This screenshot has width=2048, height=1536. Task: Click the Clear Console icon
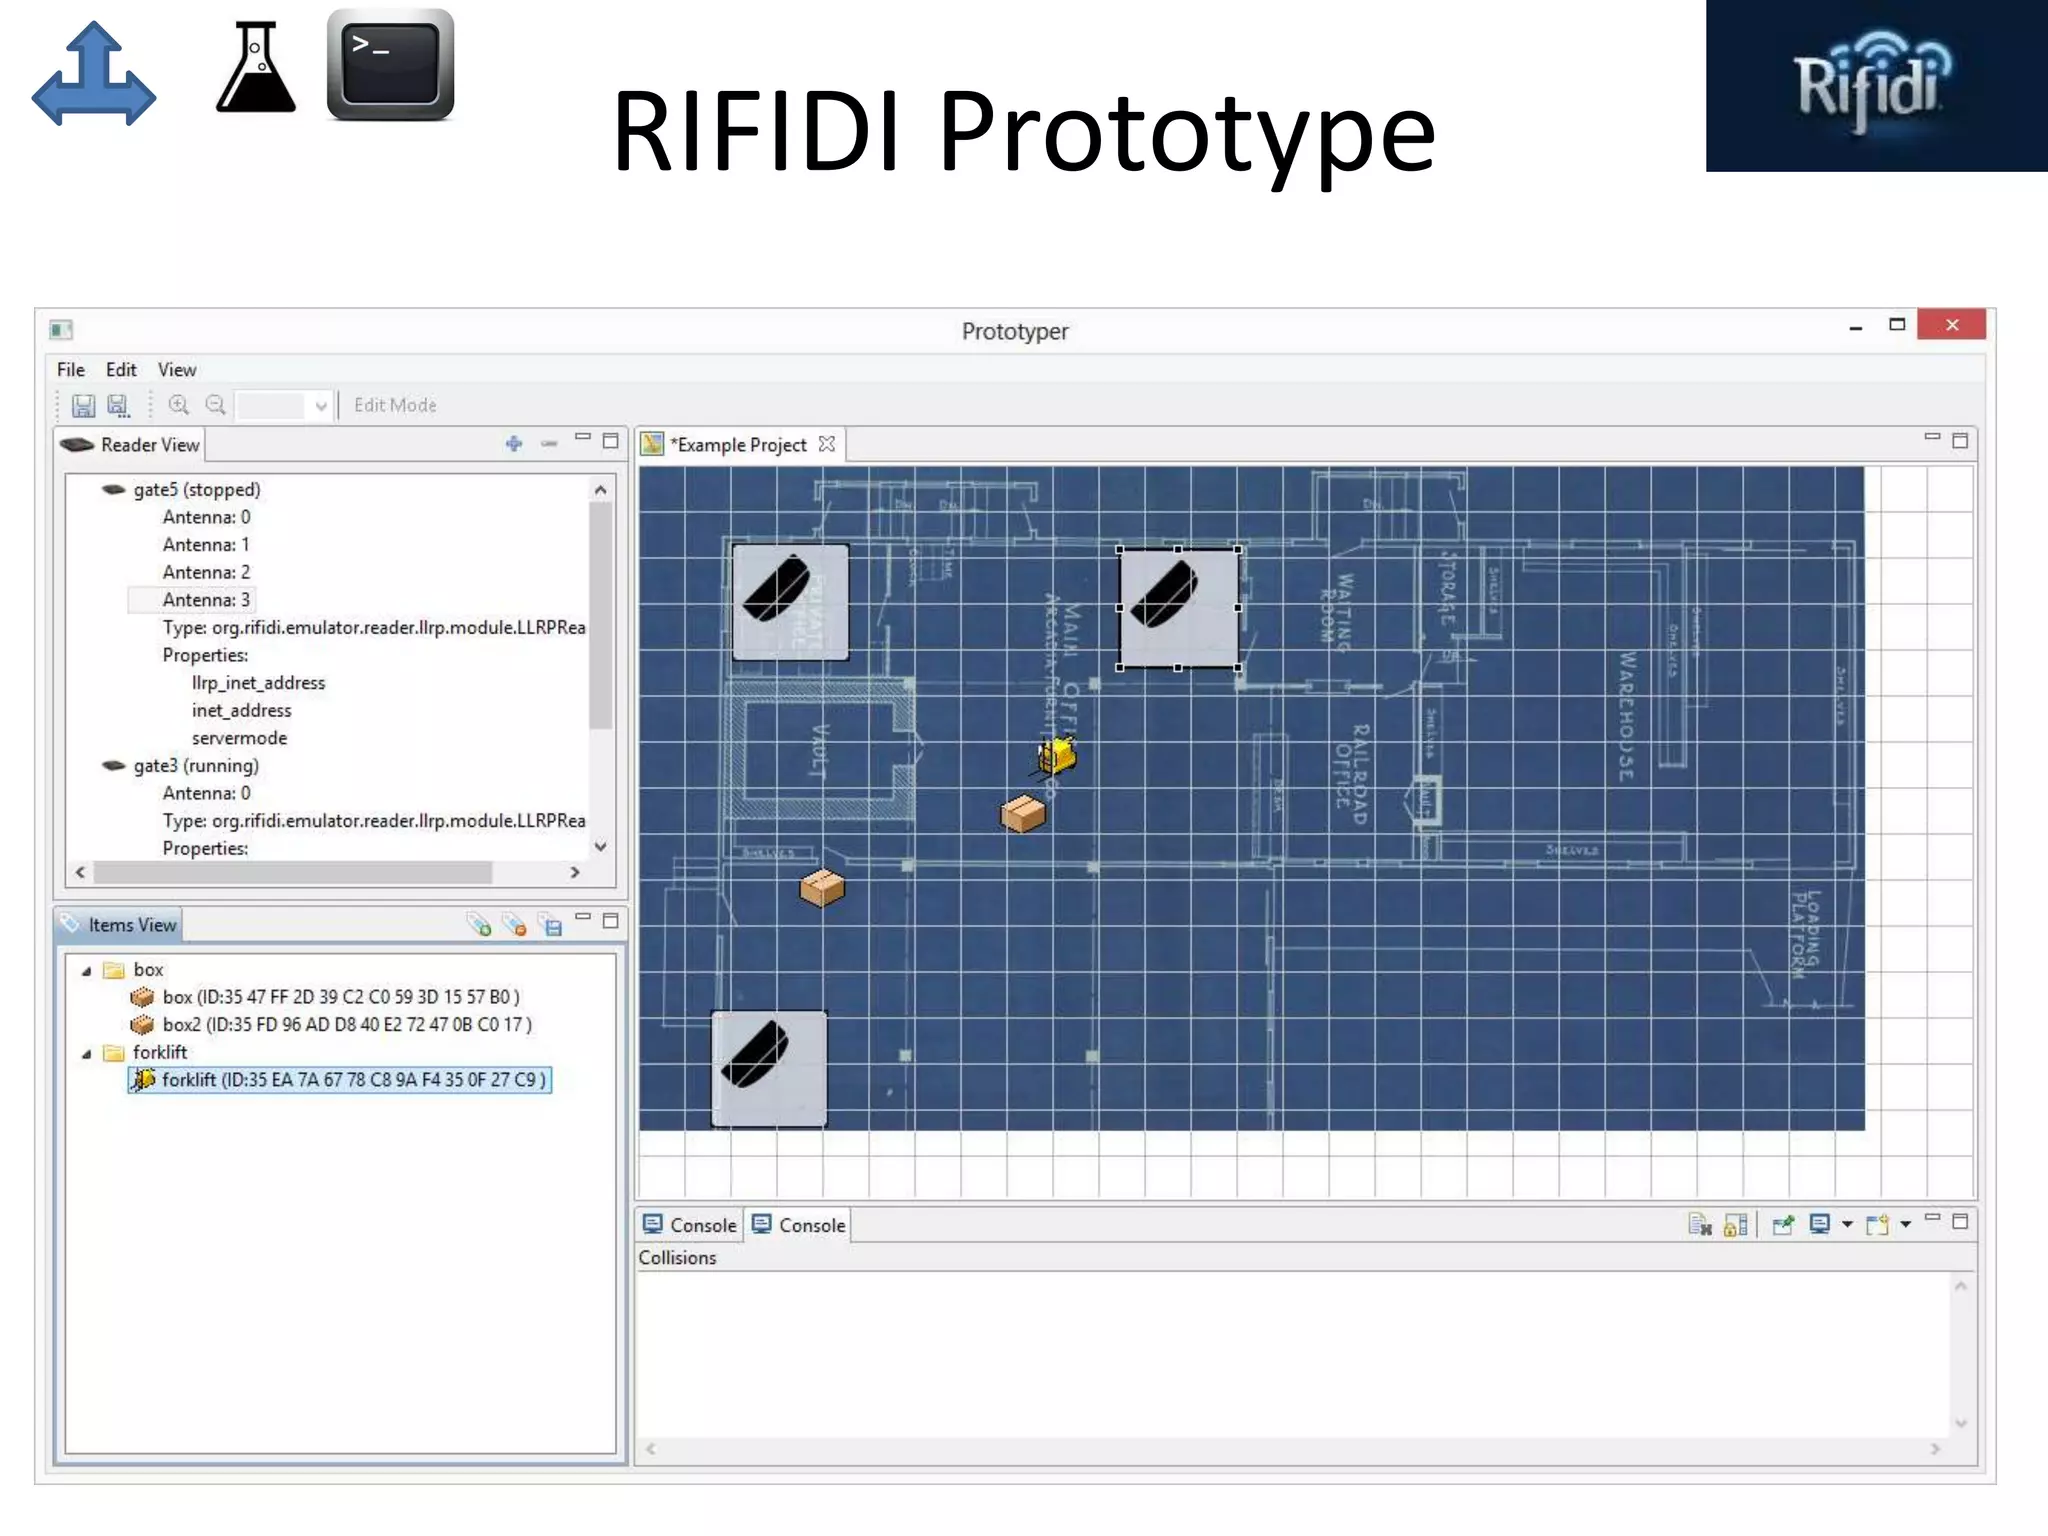tap(1700, 1224)
